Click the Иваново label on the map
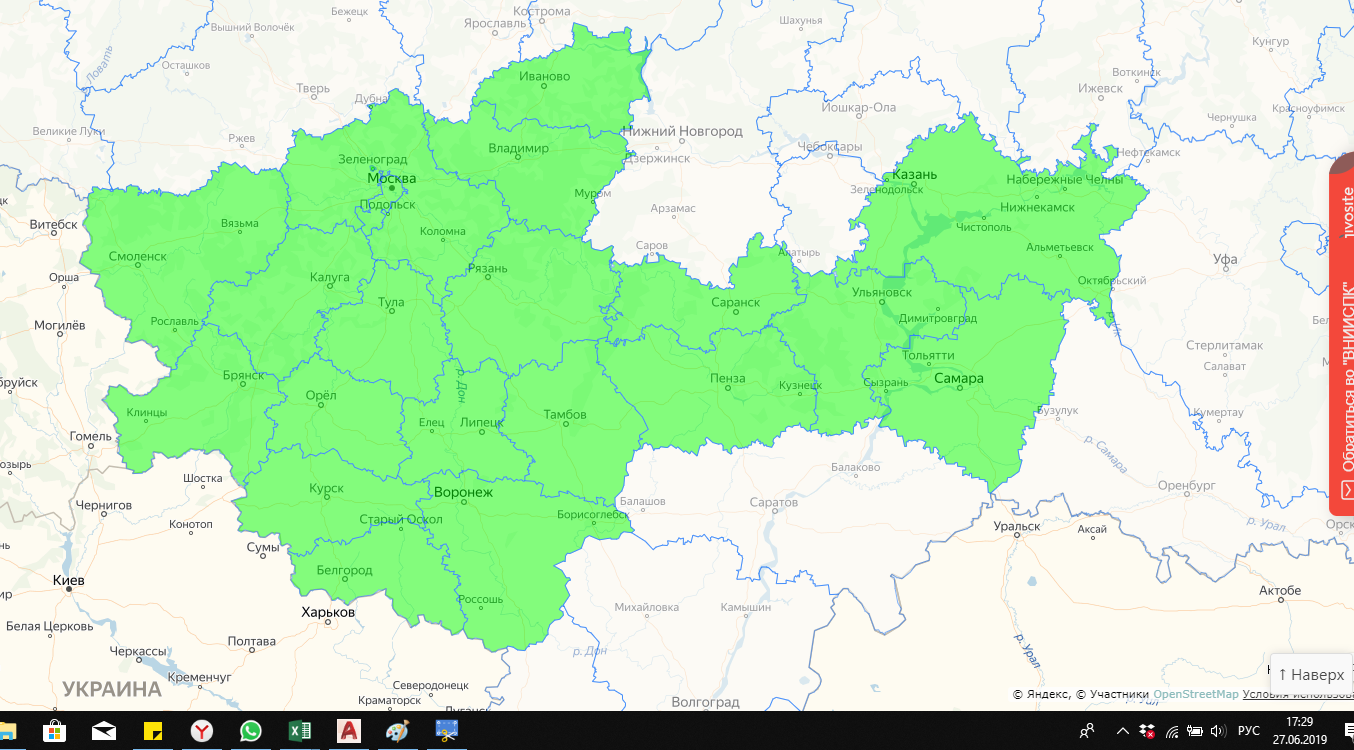Image resolution: width=1354 pixels, height=750 pixels. [x=545, y=76]
